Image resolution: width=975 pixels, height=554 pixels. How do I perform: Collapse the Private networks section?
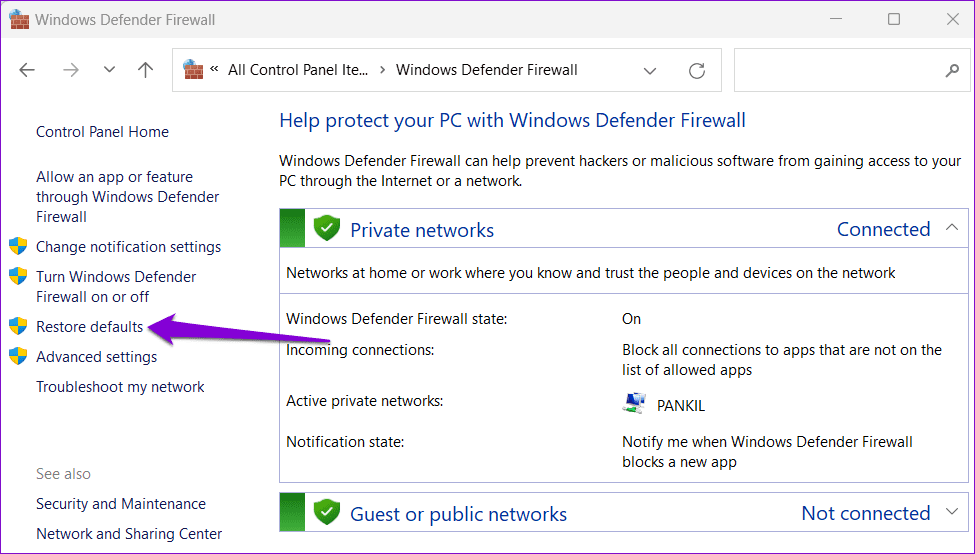951,229
